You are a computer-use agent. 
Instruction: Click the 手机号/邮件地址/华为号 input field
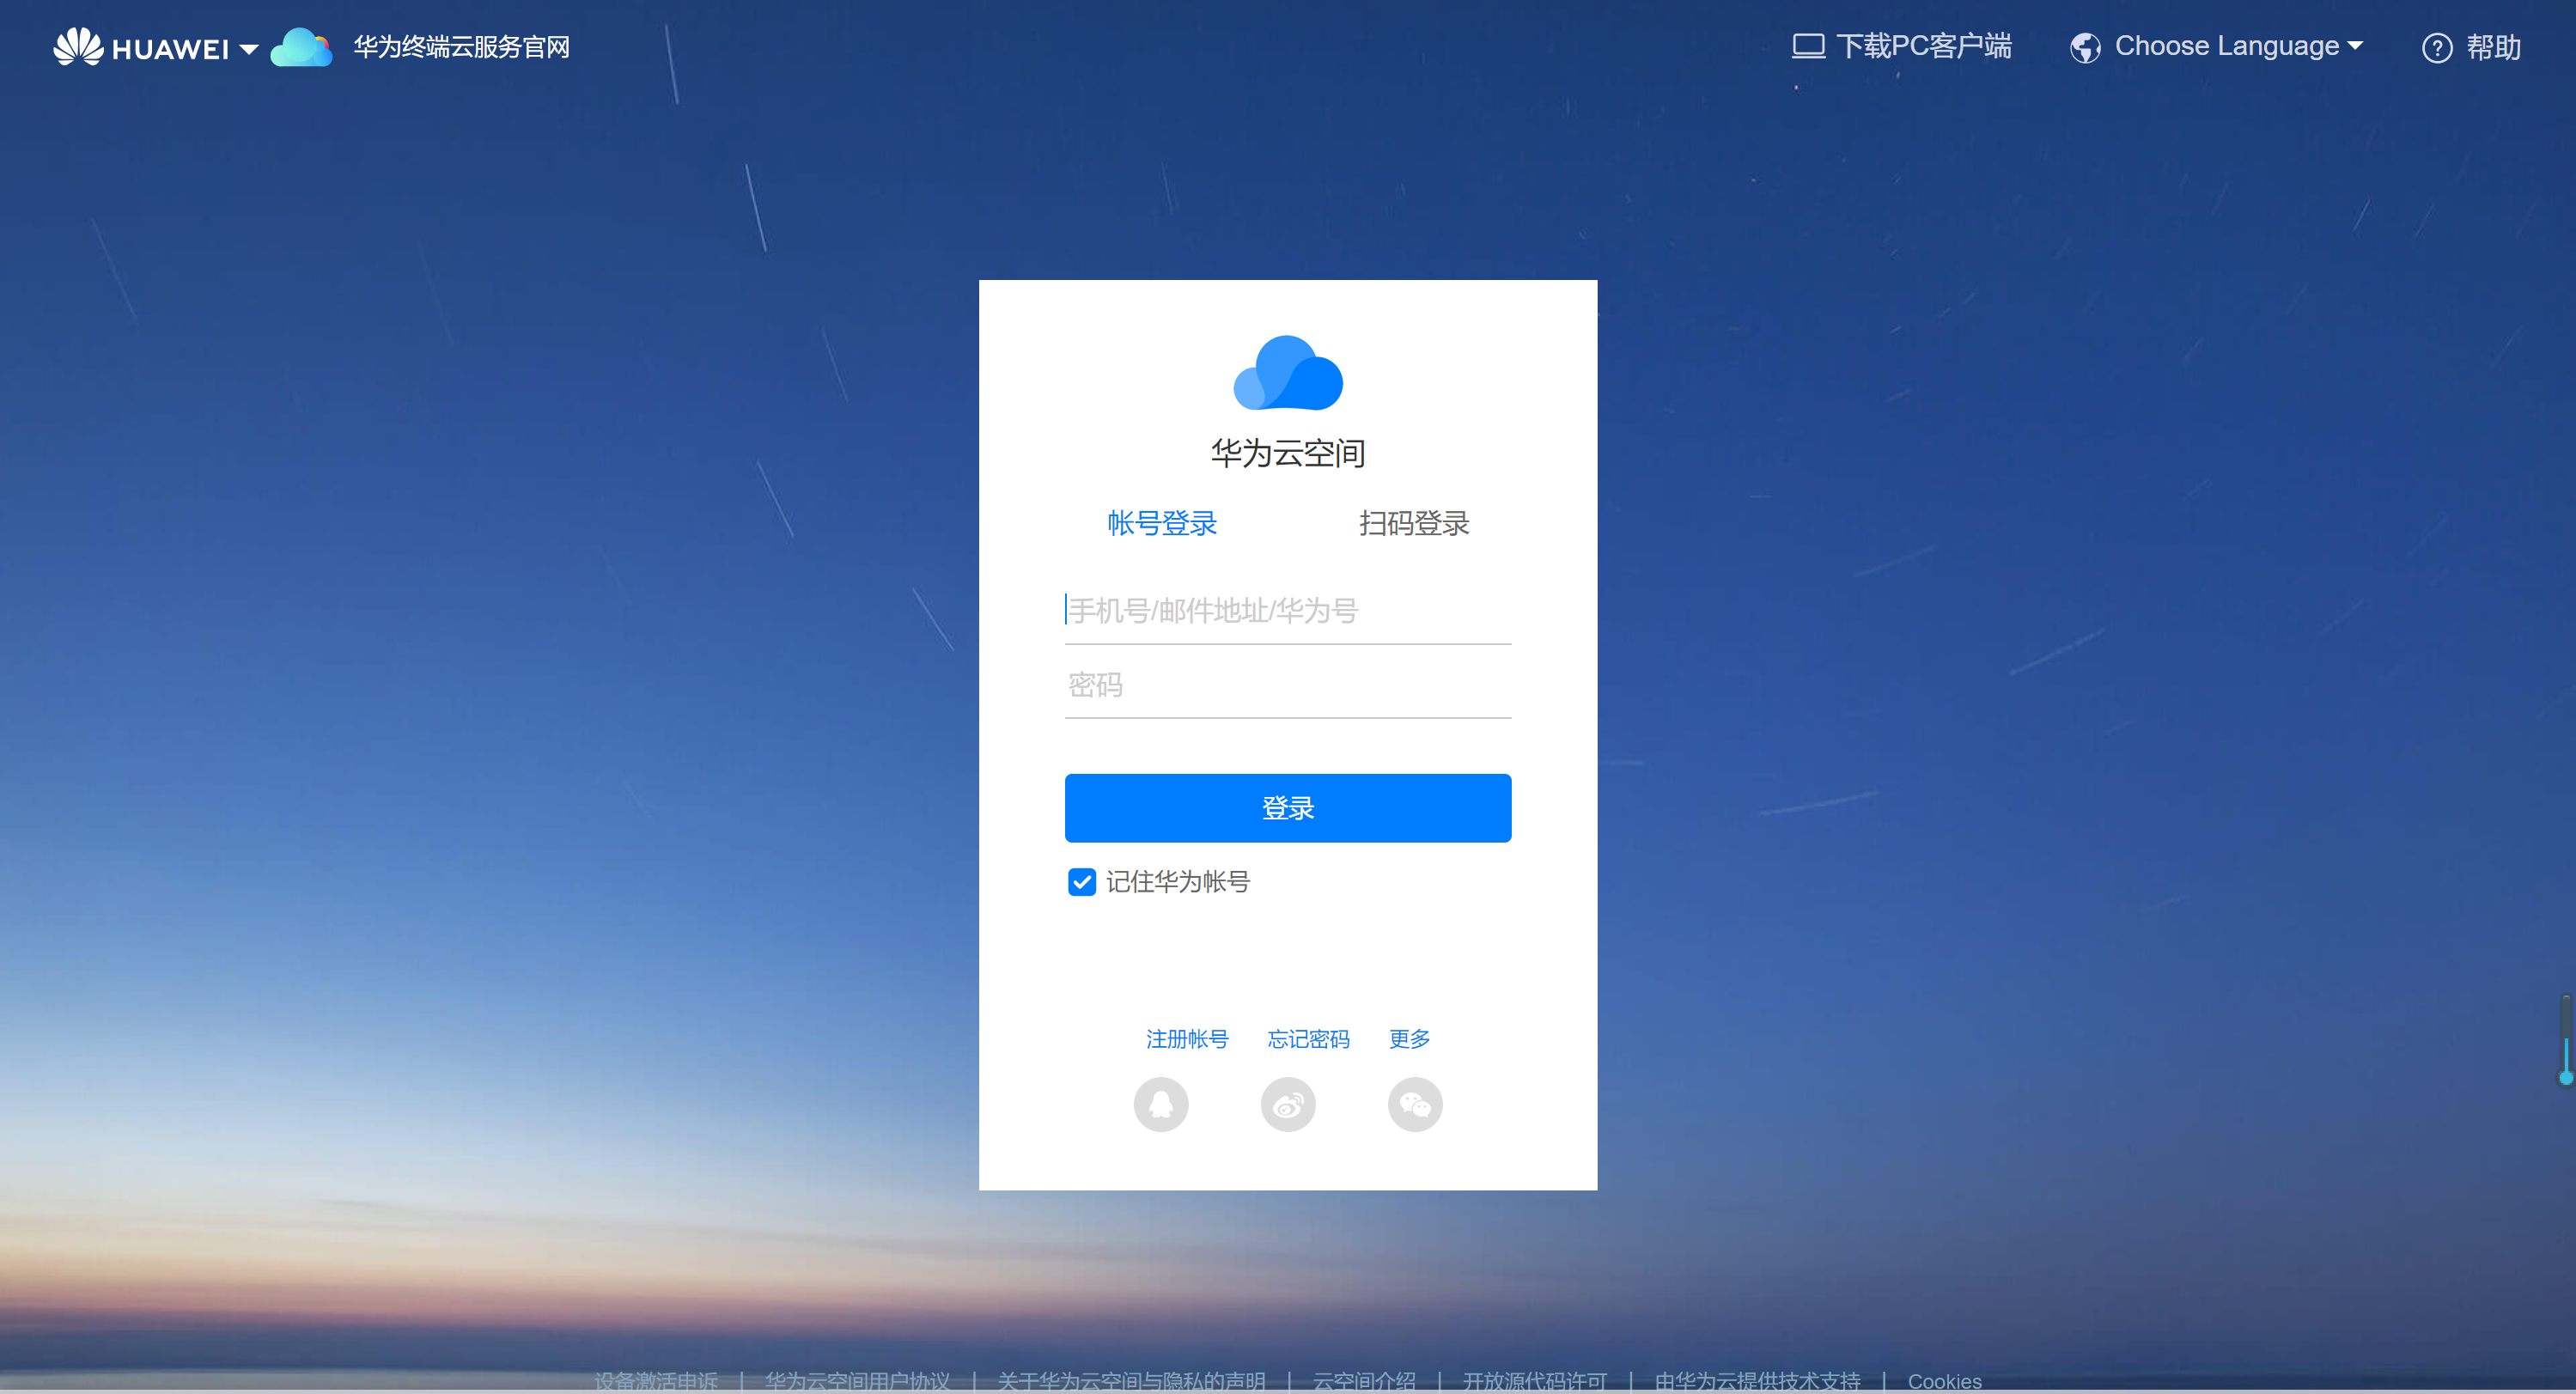pyautogui.click(x=1288, y=610)
